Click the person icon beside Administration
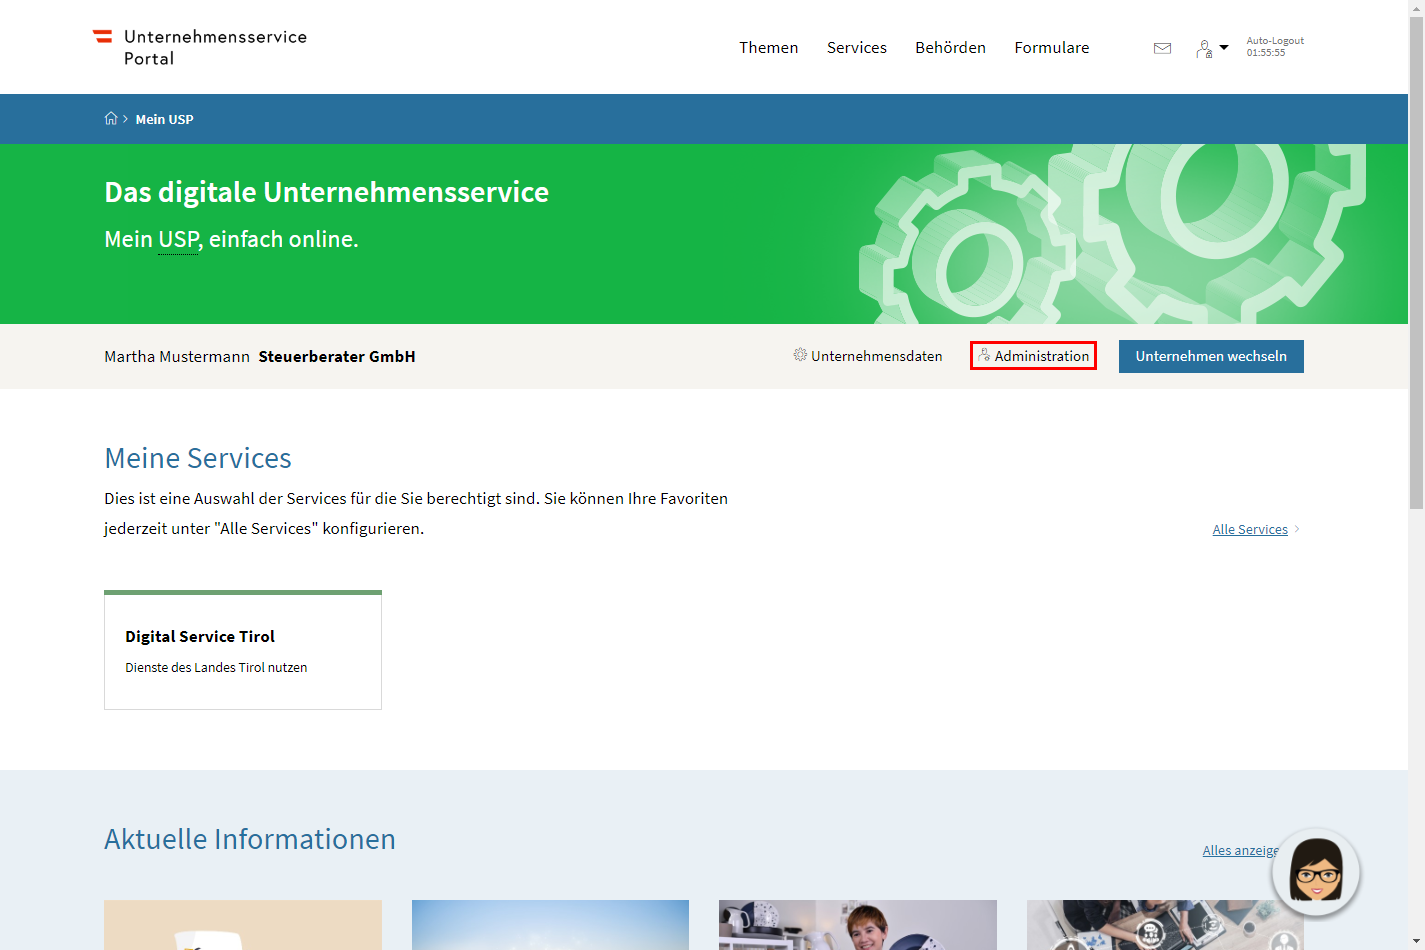 coord(984,355)
